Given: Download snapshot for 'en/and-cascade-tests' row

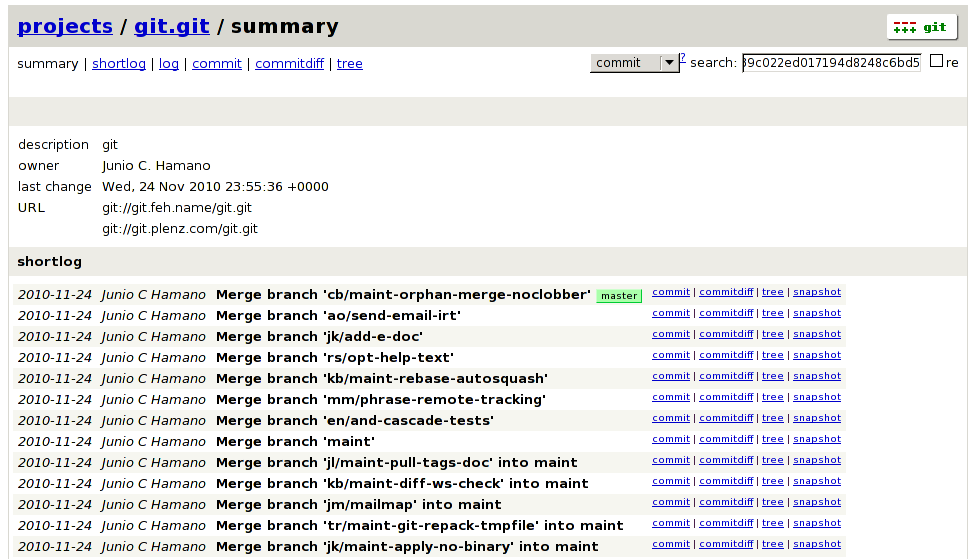Looking at the screenshot, I should click(x=817, y=418).
